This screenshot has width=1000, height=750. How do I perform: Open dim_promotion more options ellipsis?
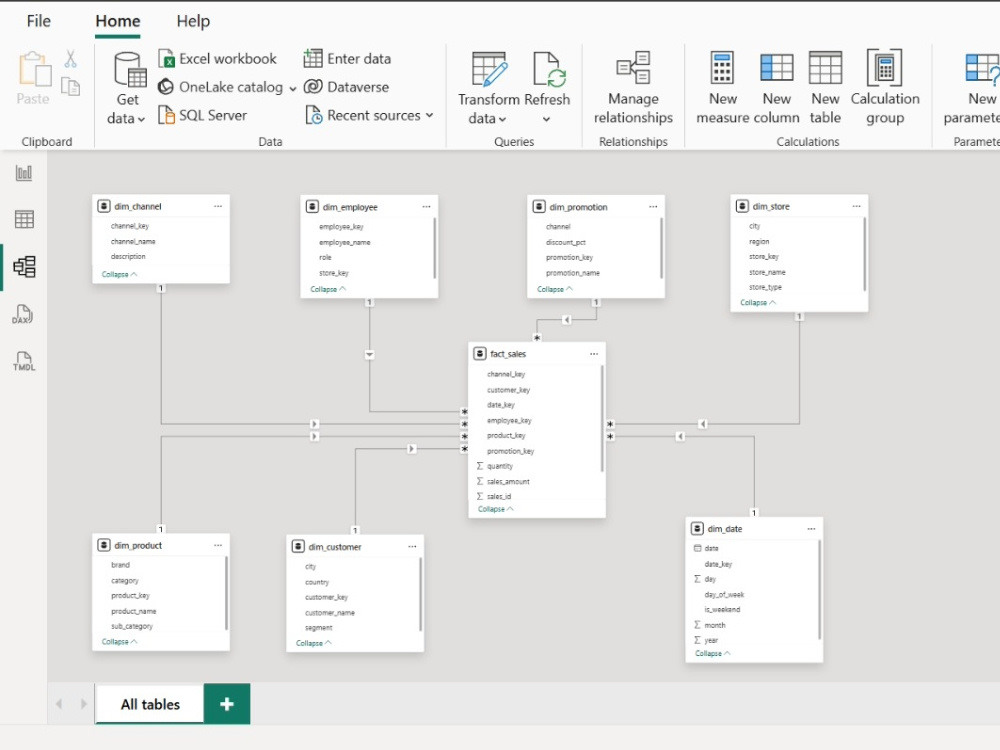point(653,207)
